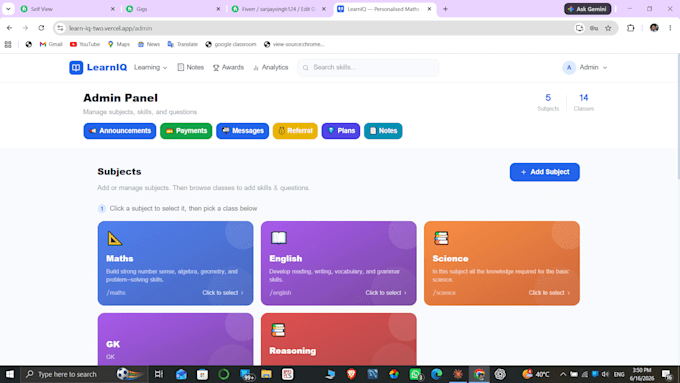Click the /maths slug text
Screen dimensions: 680x383
pos(116,293)
